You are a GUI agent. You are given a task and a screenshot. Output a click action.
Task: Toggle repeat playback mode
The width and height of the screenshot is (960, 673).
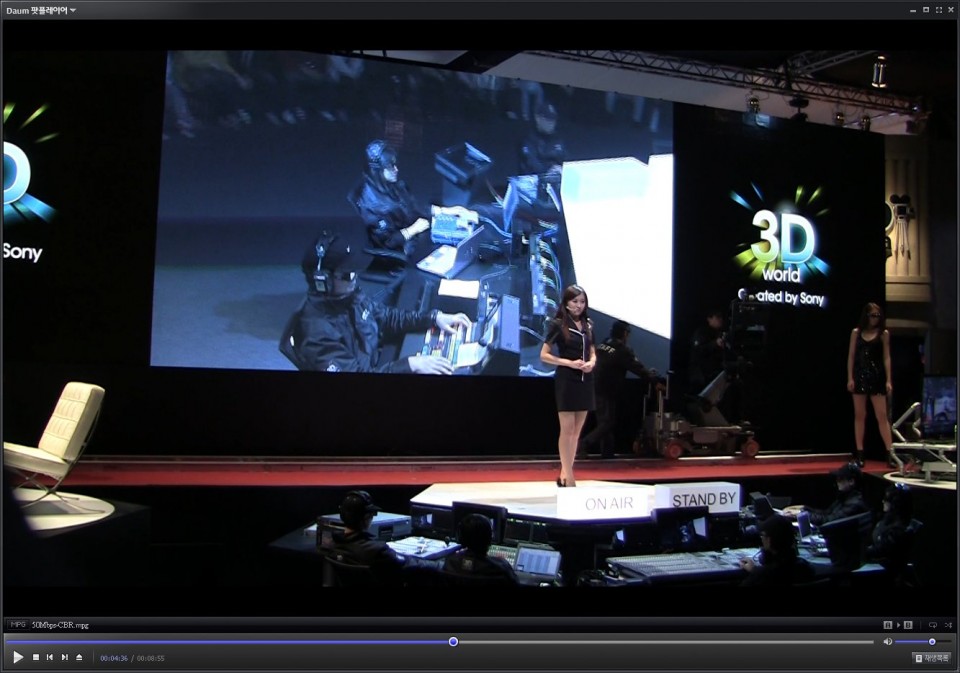click(x=932, y=625)
